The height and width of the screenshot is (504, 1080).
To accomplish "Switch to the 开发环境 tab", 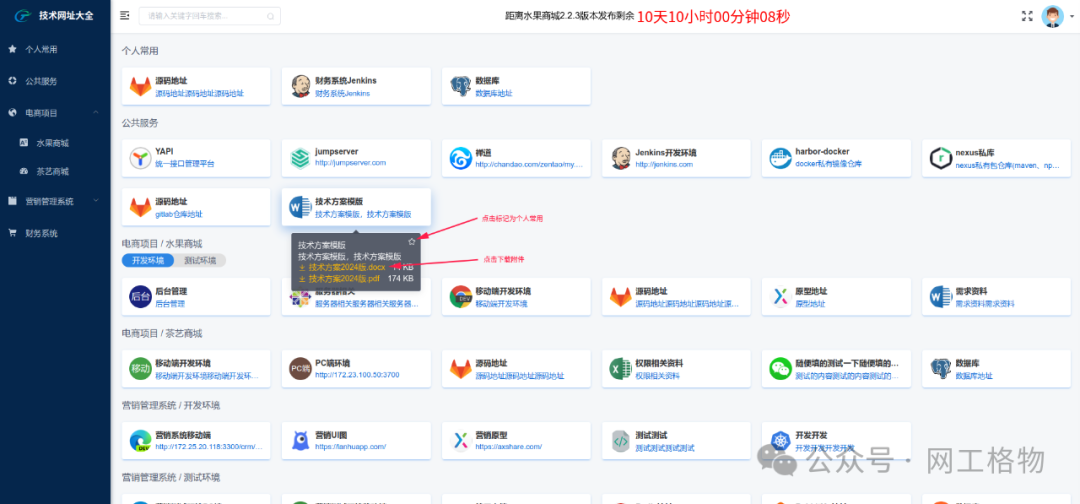I will (x=150, y=260).
